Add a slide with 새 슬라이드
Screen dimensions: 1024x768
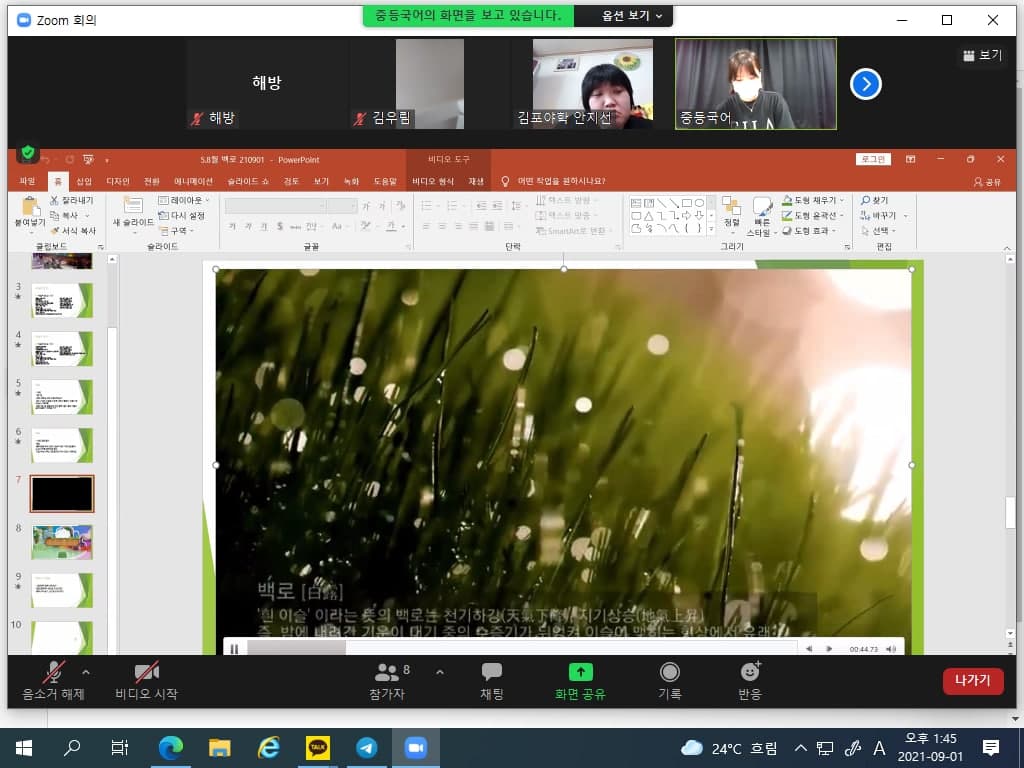pos(133,213)
